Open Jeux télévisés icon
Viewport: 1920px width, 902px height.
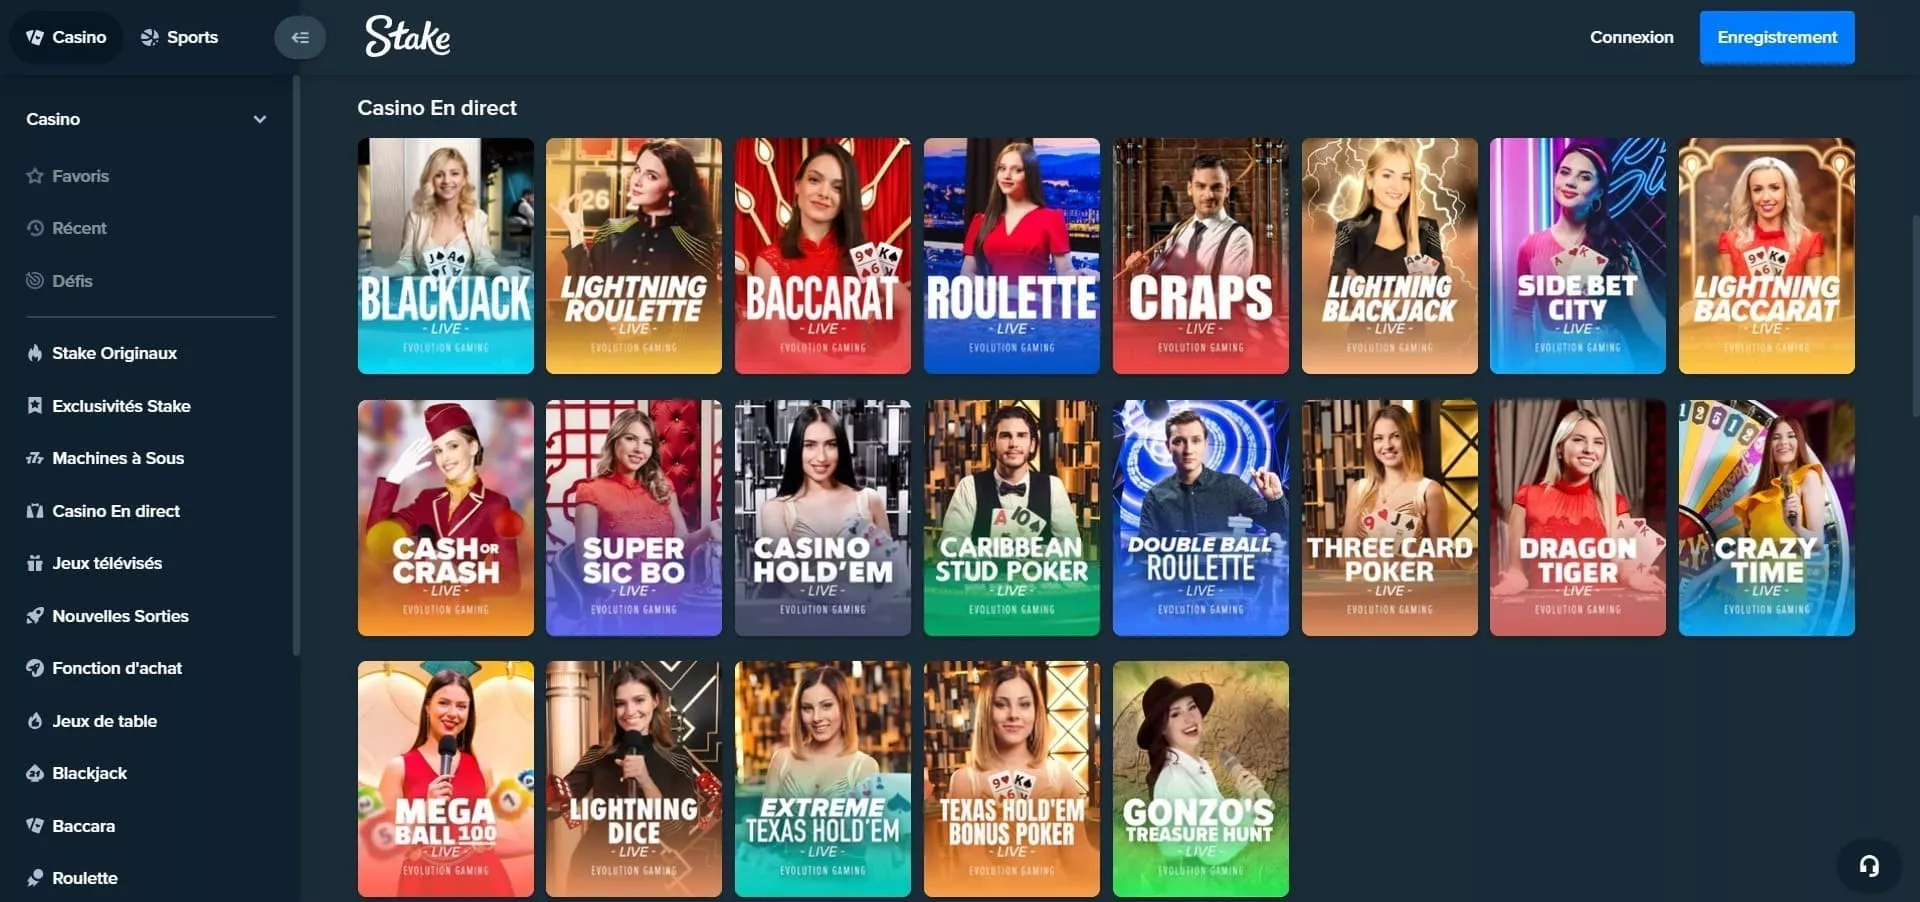(x=35, y=563)
